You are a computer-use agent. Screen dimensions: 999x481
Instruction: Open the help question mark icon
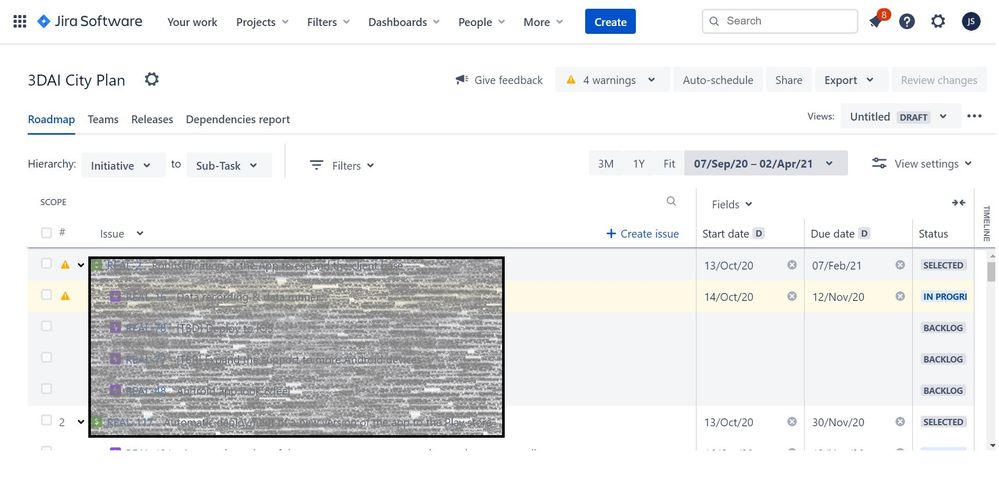pos(907,21)
